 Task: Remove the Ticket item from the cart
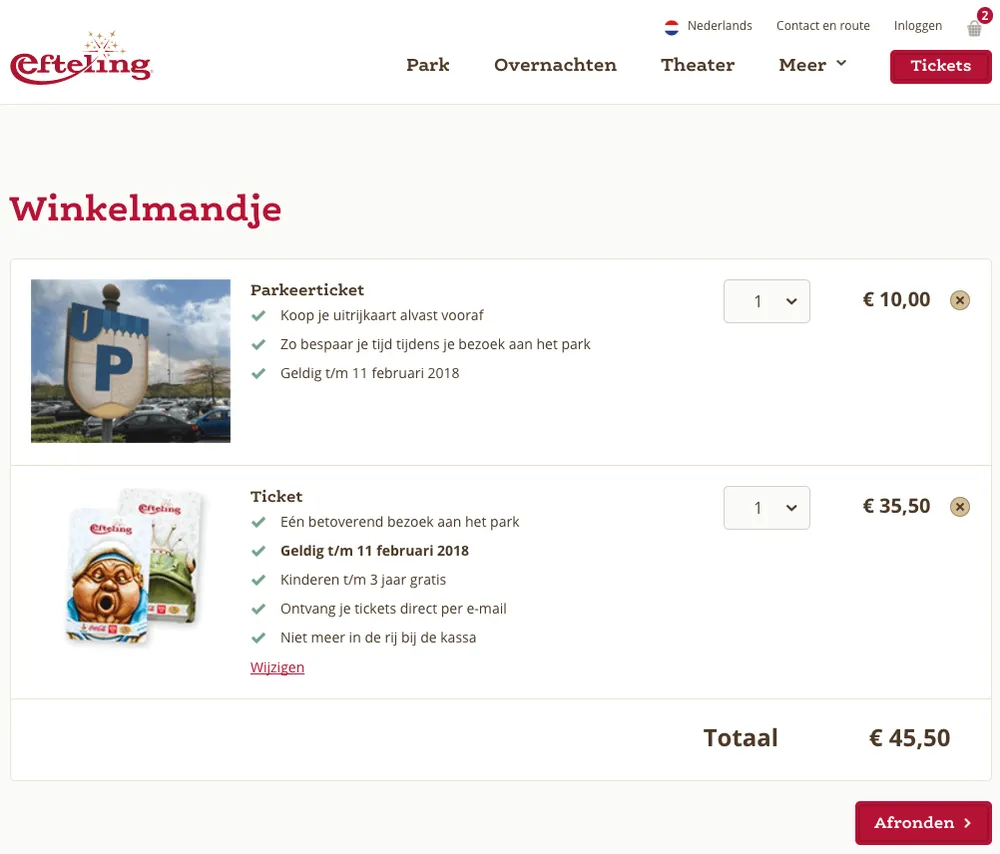(959, 506)
